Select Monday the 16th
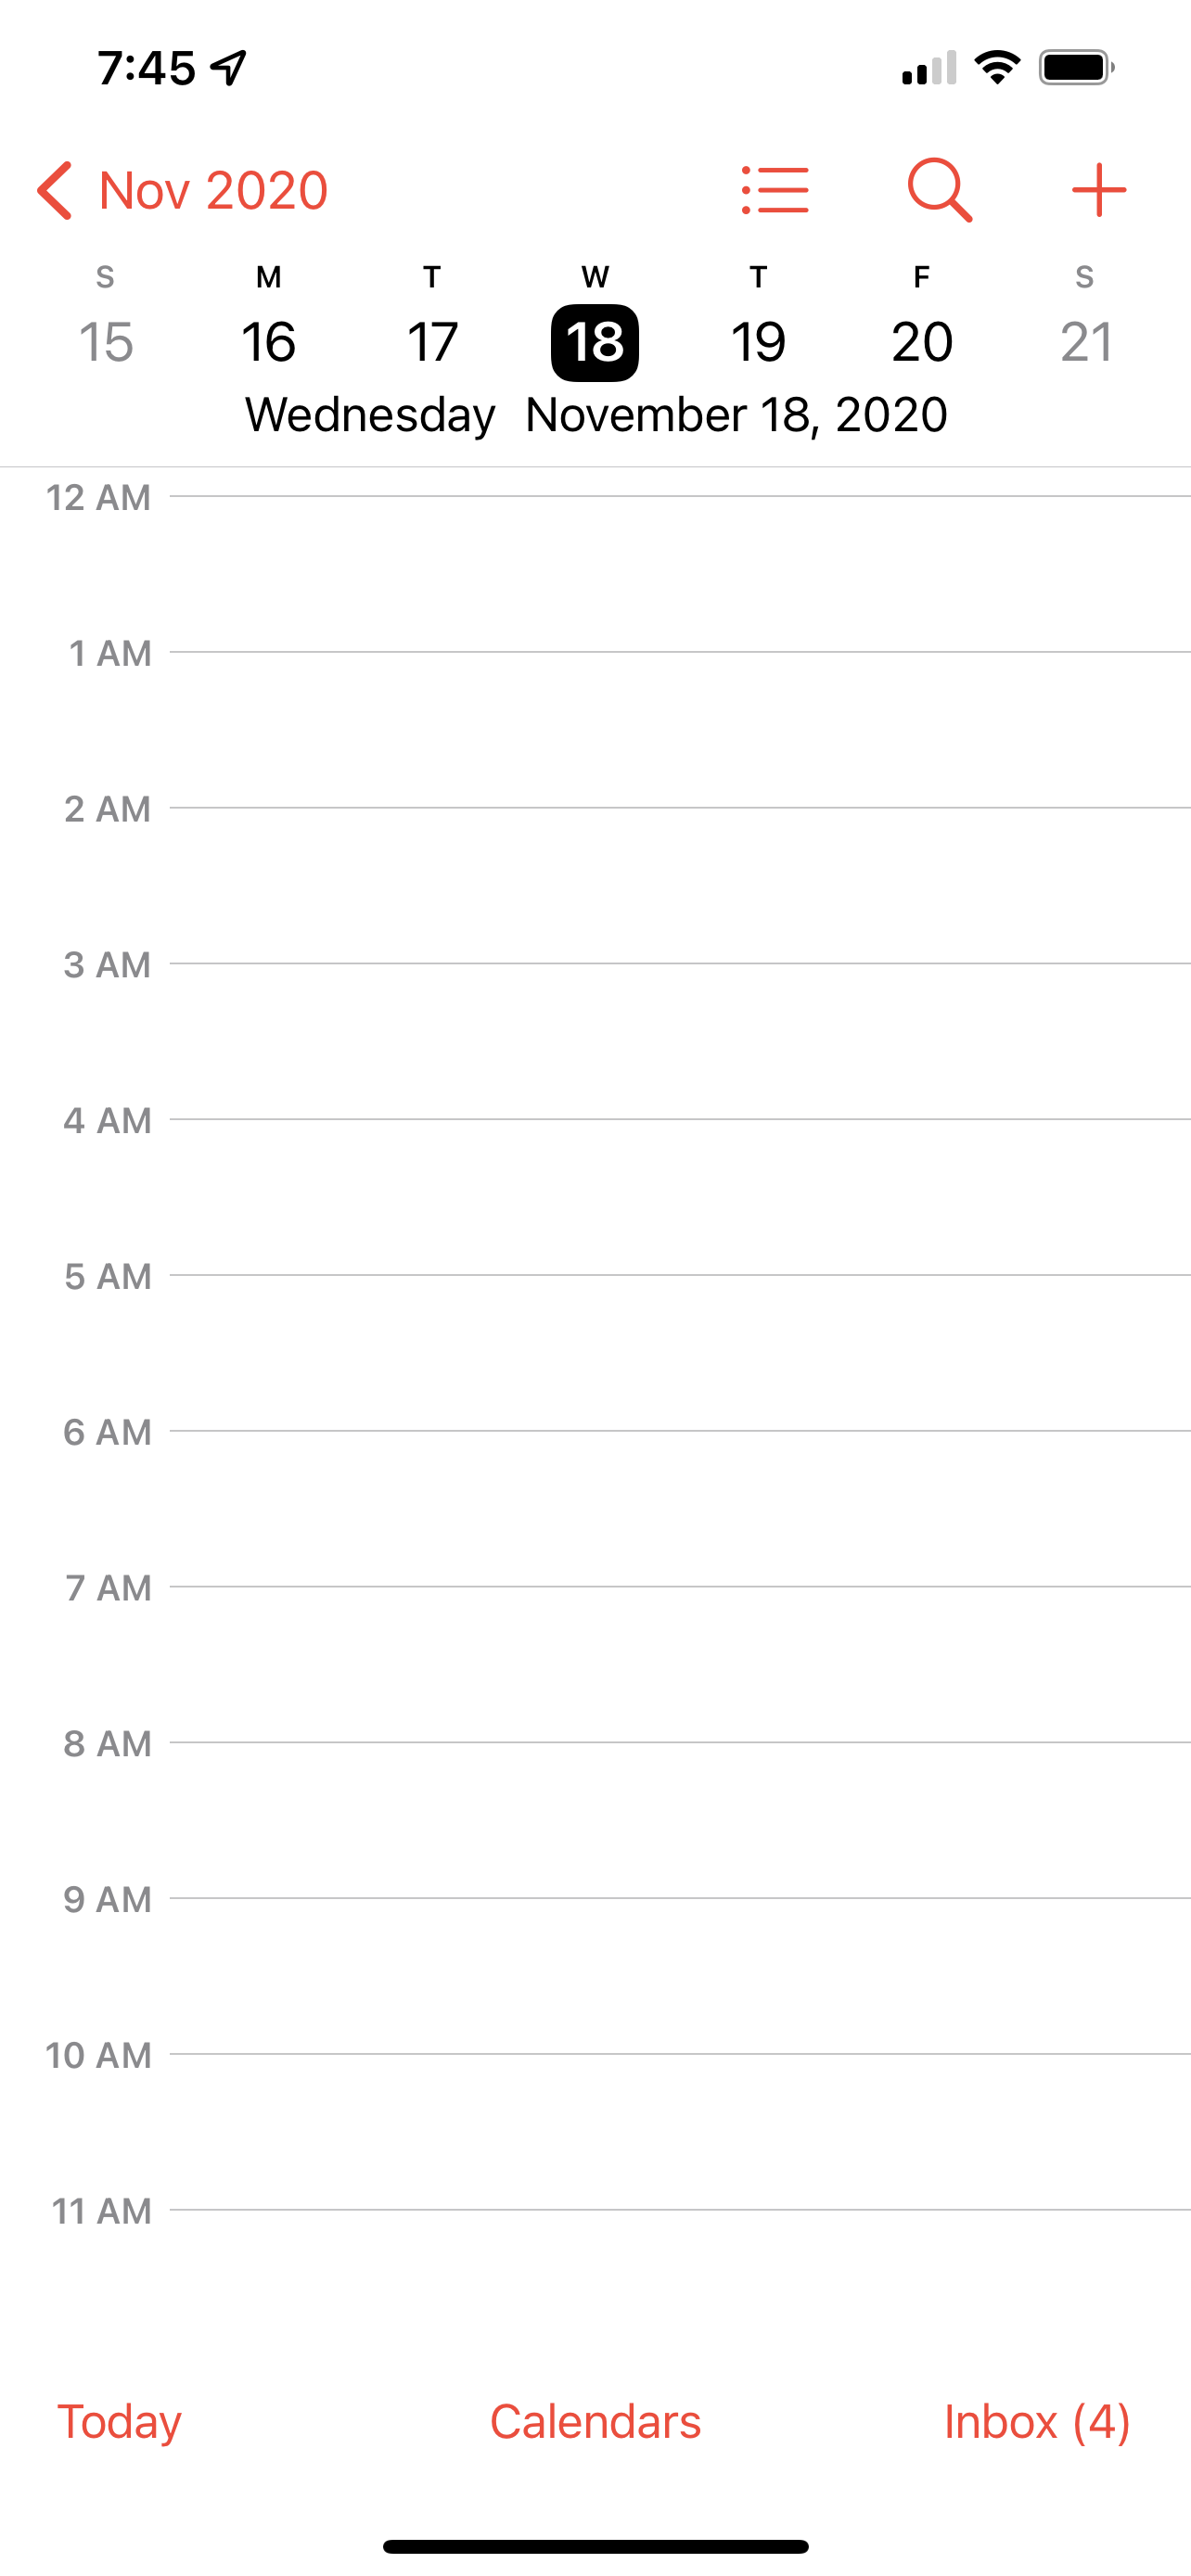 [268, 342]
